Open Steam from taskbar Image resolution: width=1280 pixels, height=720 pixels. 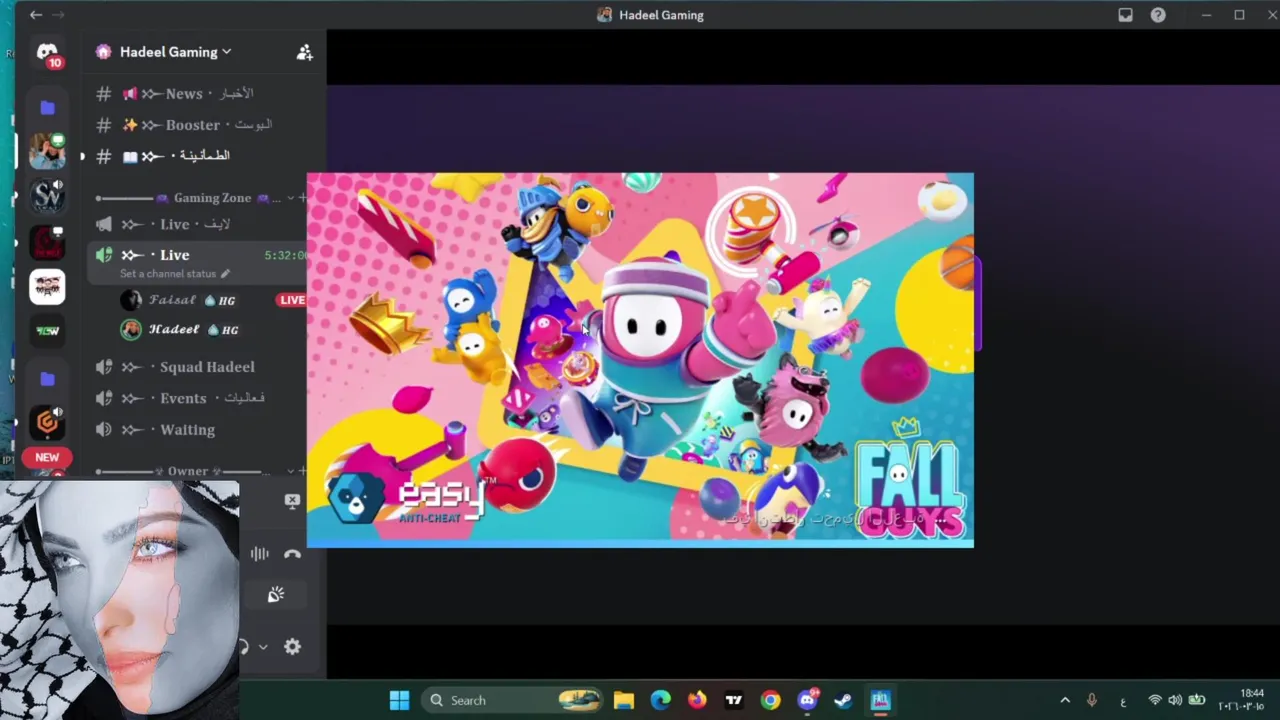coord(843,700)
